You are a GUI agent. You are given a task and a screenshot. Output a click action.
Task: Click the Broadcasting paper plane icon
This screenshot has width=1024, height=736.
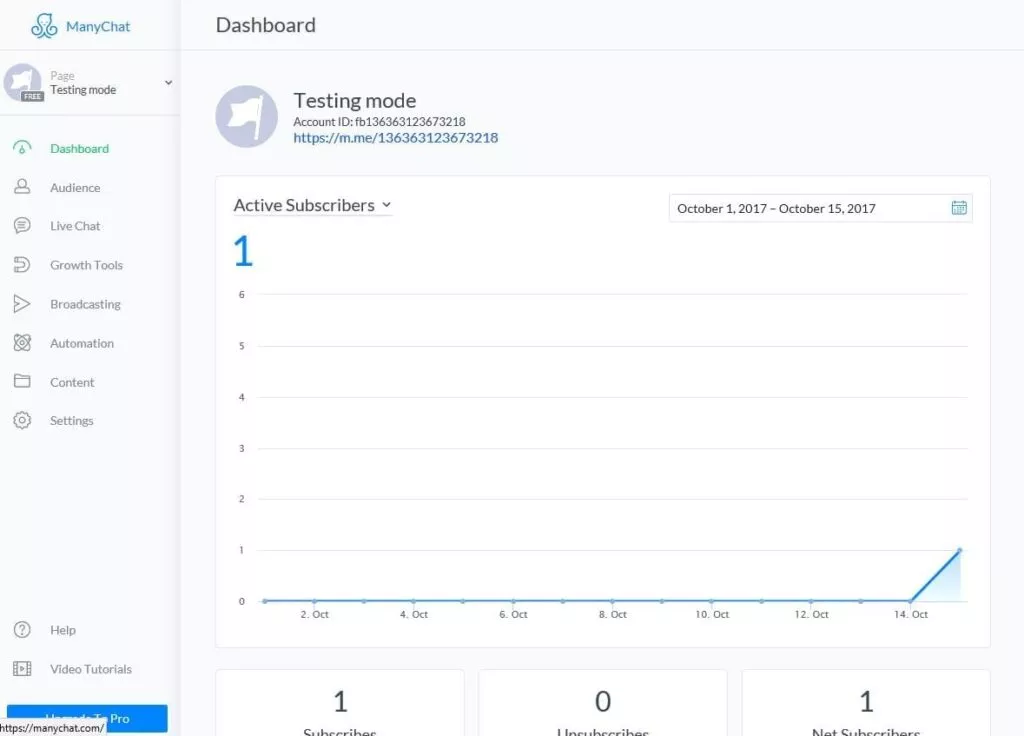tap(22, 304)
